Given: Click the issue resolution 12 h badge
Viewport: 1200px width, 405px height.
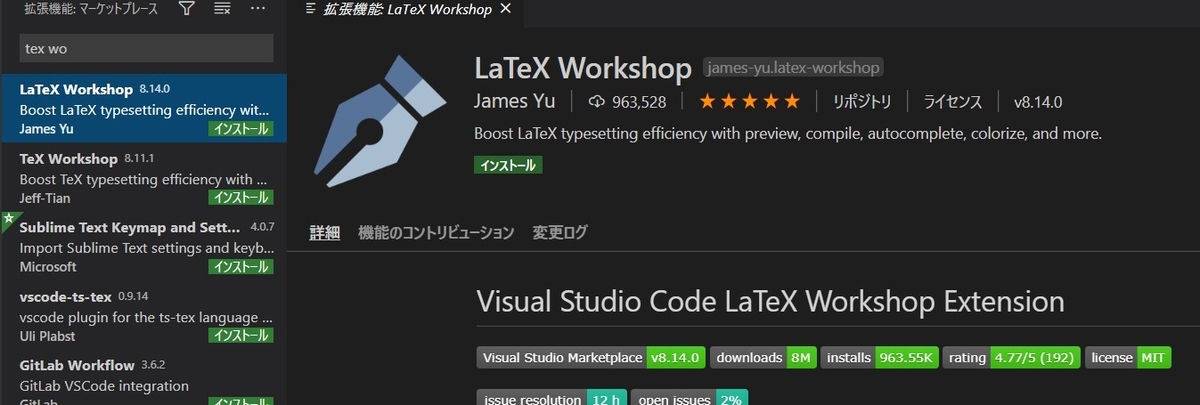Looking at the screenshot, I should (x=551, y=399).
